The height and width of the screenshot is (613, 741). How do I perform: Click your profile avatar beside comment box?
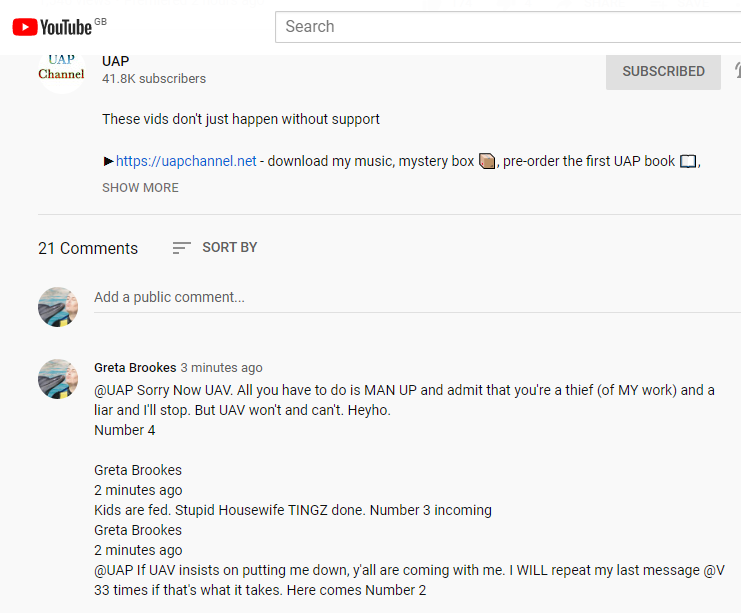(58, 307)
